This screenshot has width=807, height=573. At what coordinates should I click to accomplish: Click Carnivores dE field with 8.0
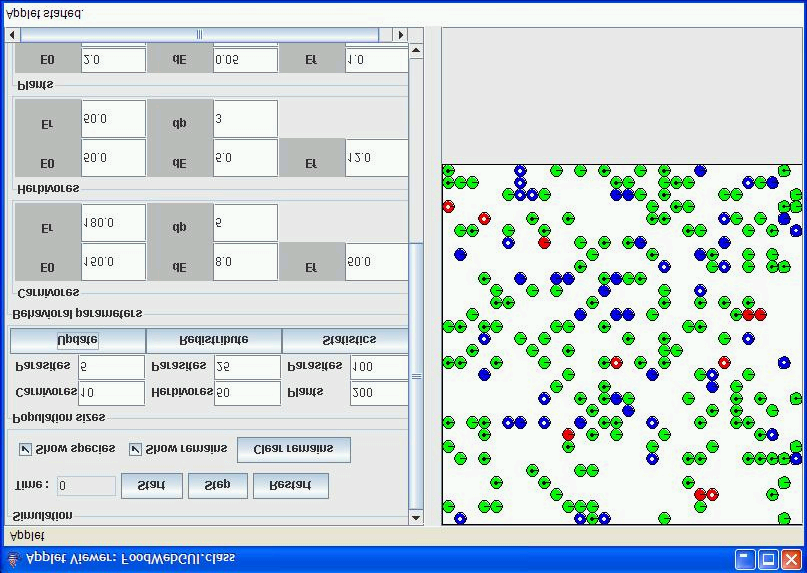(245, 262)
